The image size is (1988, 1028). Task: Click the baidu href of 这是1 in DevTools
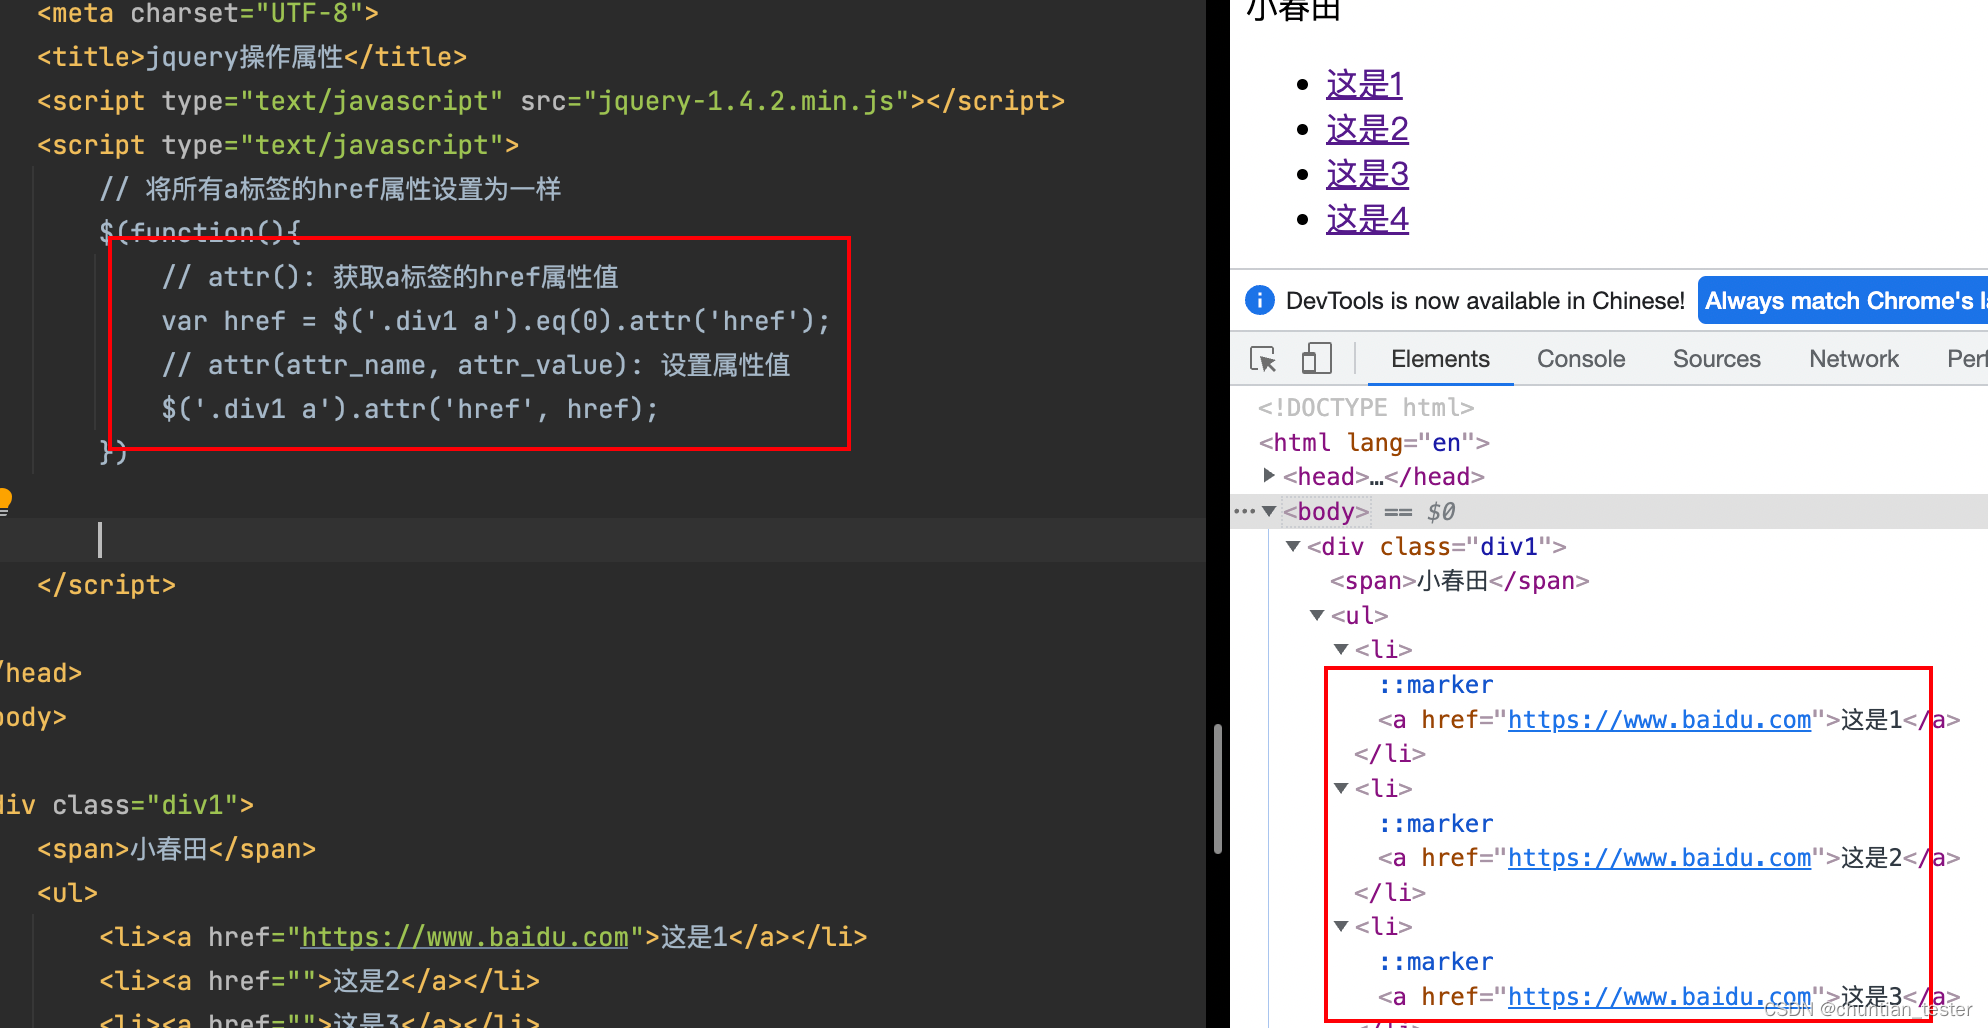1659,719
